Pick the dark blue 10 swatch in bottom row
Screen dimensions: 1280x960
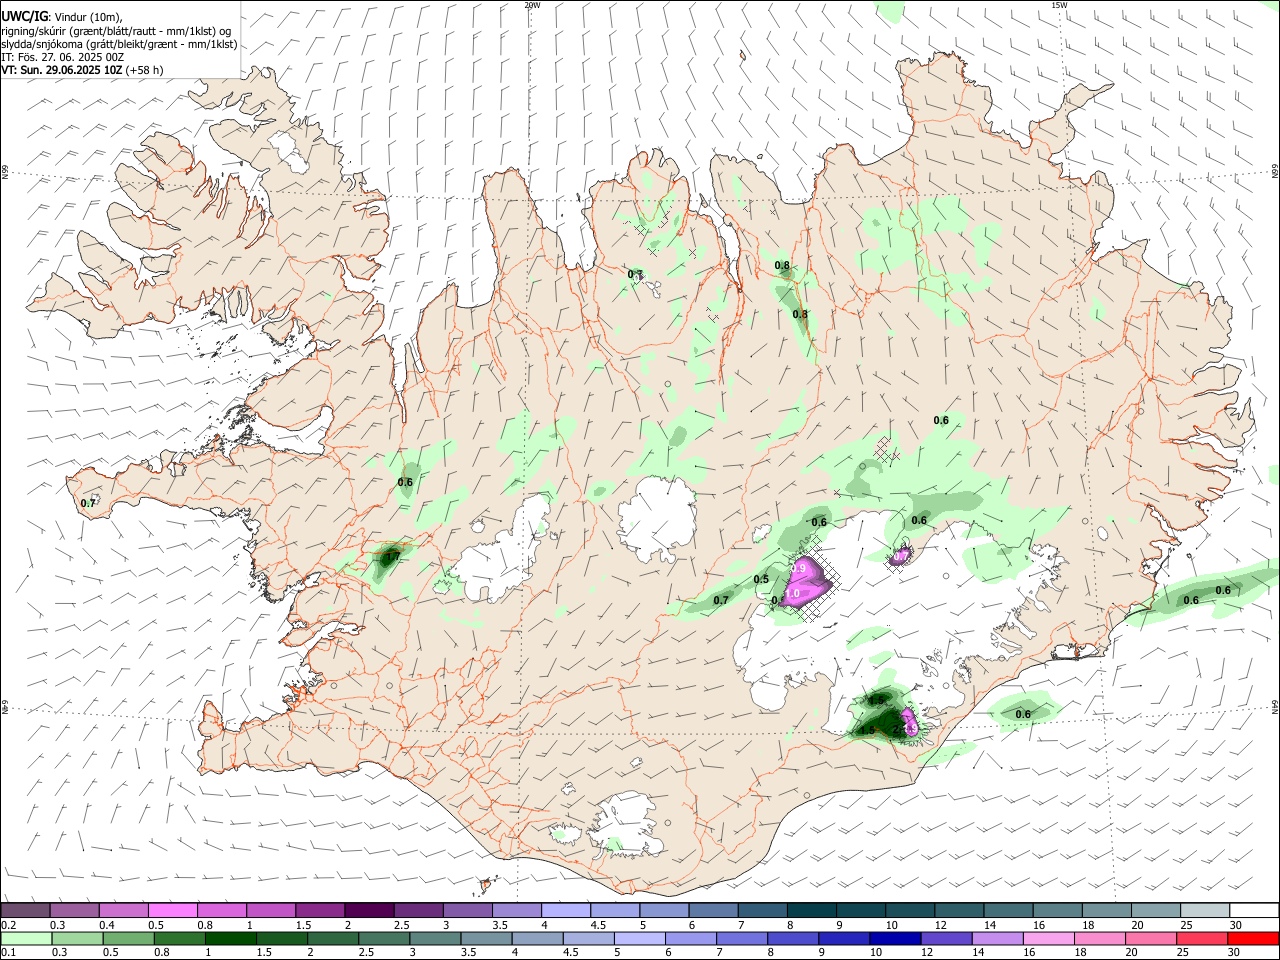pos(895,938)
